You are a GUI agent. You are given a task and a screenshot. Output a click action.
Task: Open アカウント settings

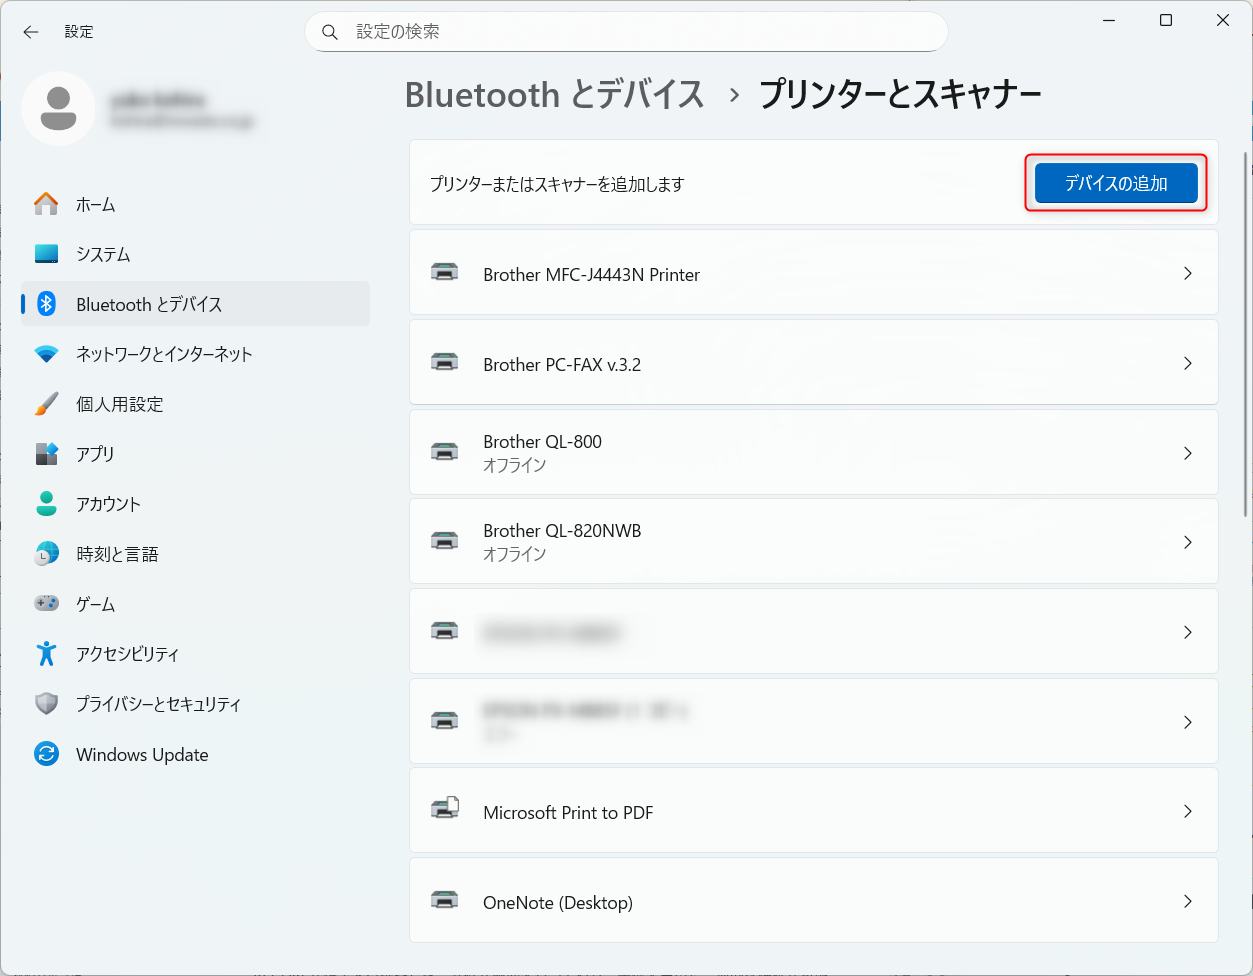click(195, 504)
